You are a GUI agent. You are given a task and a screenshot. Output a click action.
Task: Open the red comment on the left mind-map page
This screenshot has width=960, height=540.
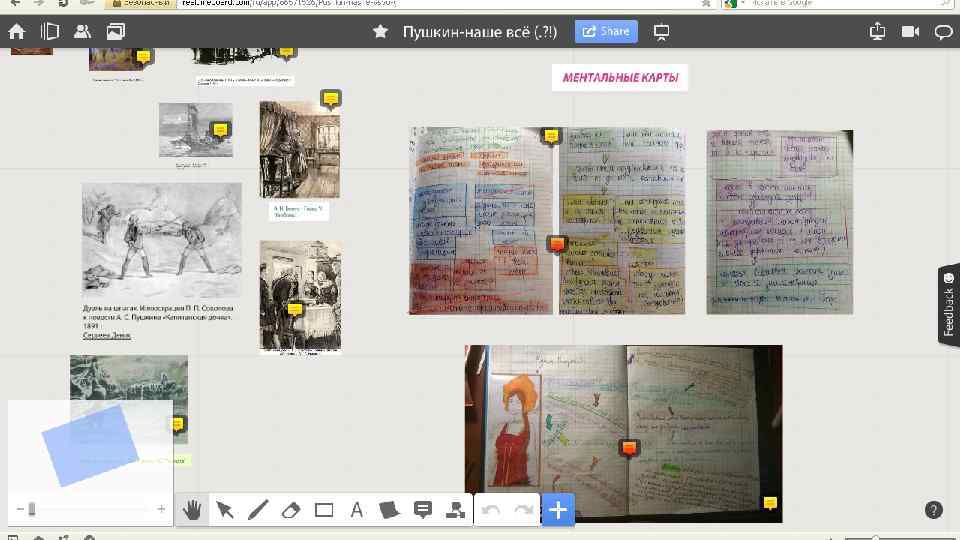click(557, 244)
